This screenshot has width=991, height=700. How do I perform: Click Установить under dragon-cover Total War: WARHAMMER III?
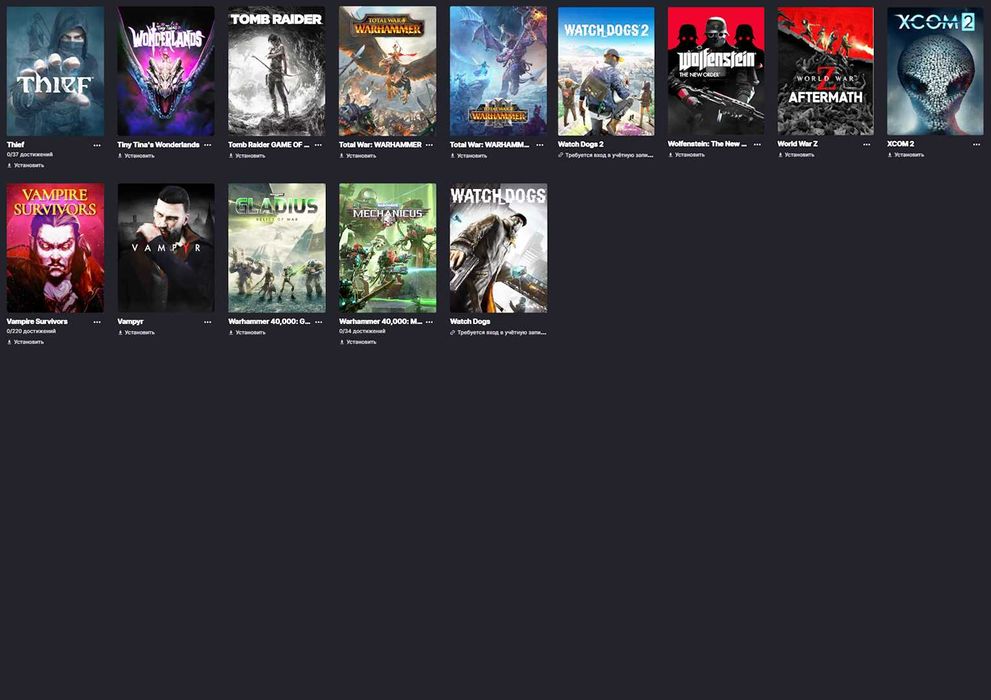tap(468, 155)
